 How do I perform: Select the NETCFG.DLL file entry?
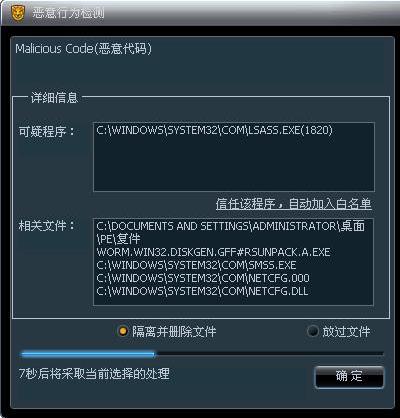click(202, 291)
